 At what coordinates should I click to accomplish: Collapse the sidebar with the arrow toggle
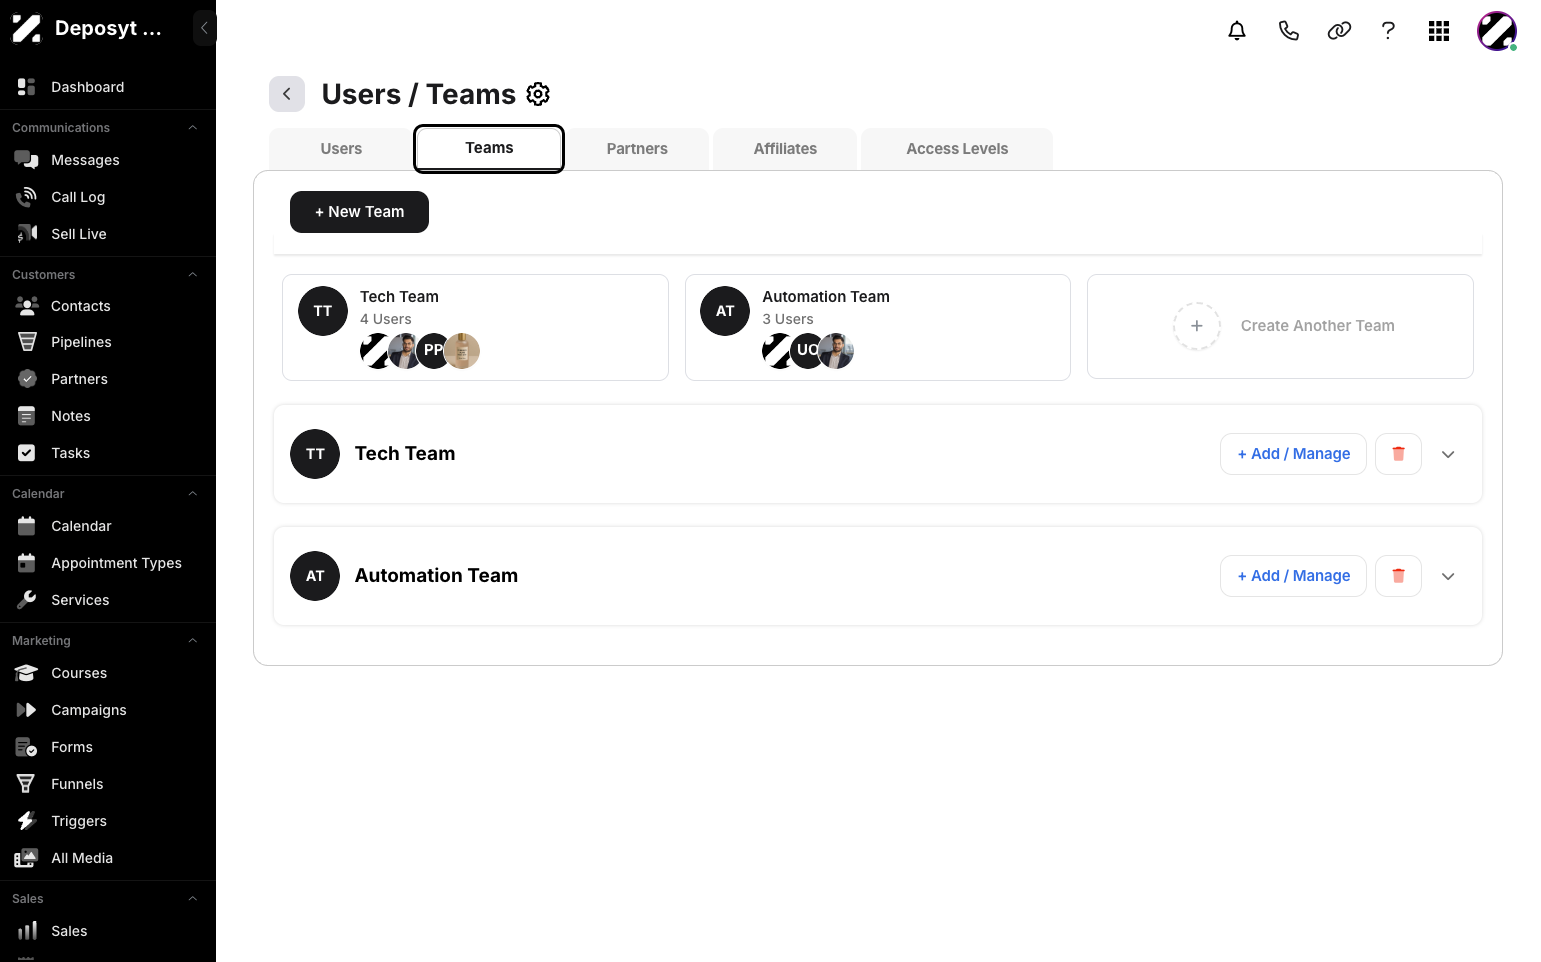[x=204, y=28]
